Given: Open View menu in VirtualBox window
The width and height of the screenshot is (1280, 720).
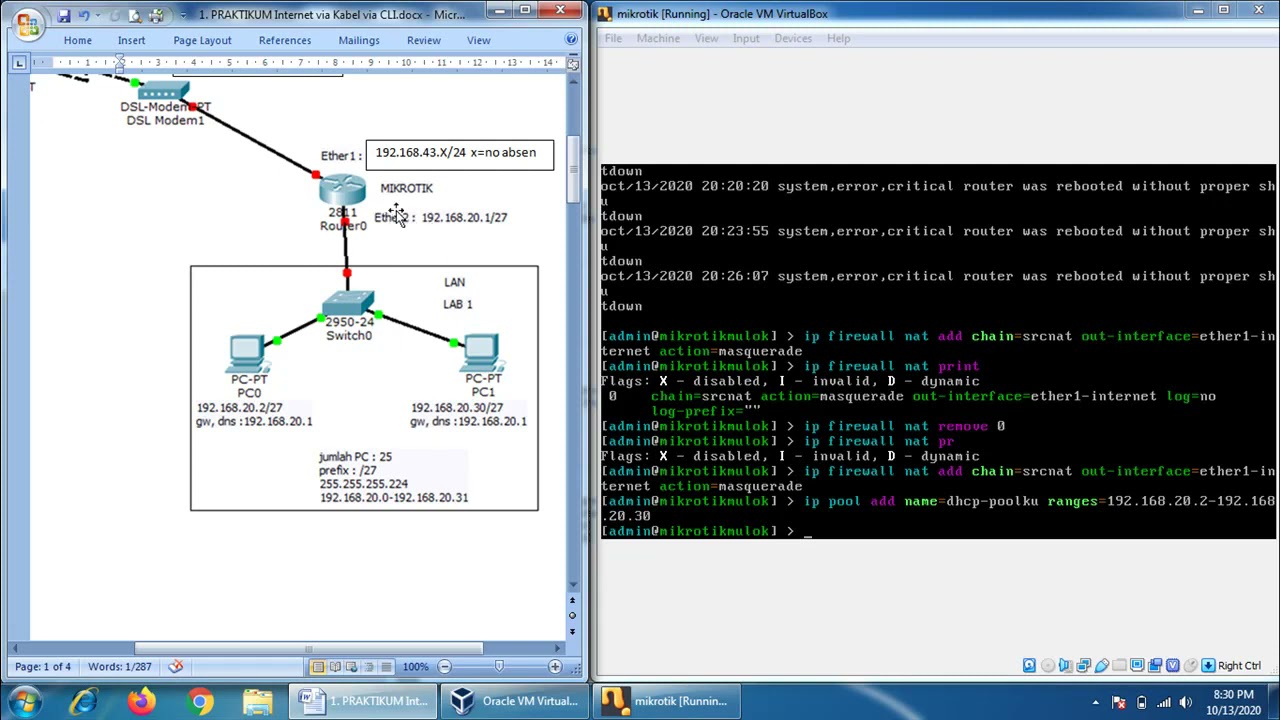Looking at the screenshot, I should click(x=706, y=38).
